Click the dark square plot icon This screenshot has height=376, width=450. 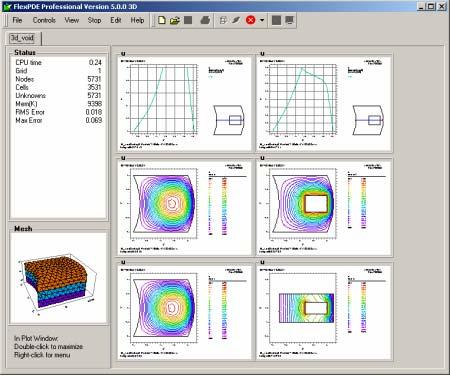click(276, 20)
